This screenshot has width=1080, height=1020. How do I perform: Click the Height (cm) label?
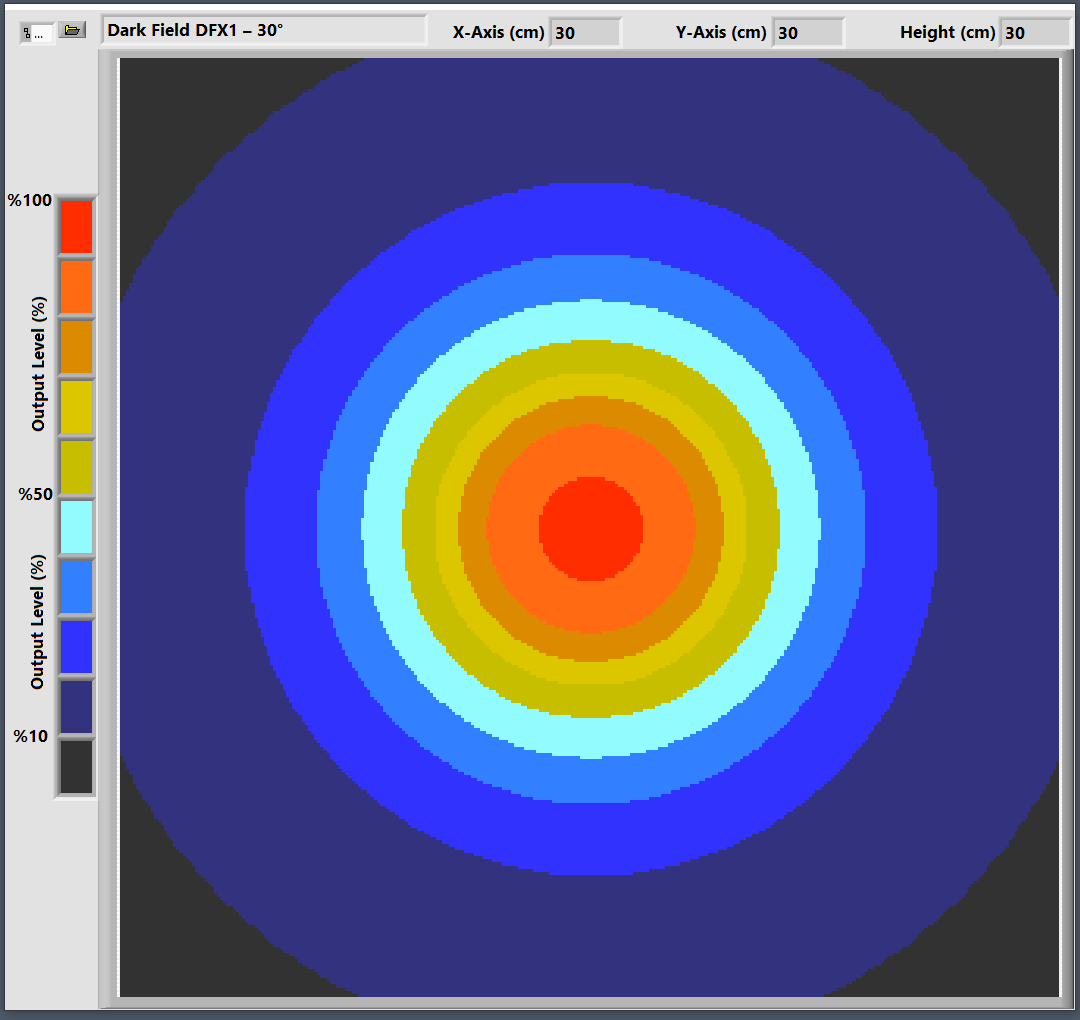[x=947, y=32]
